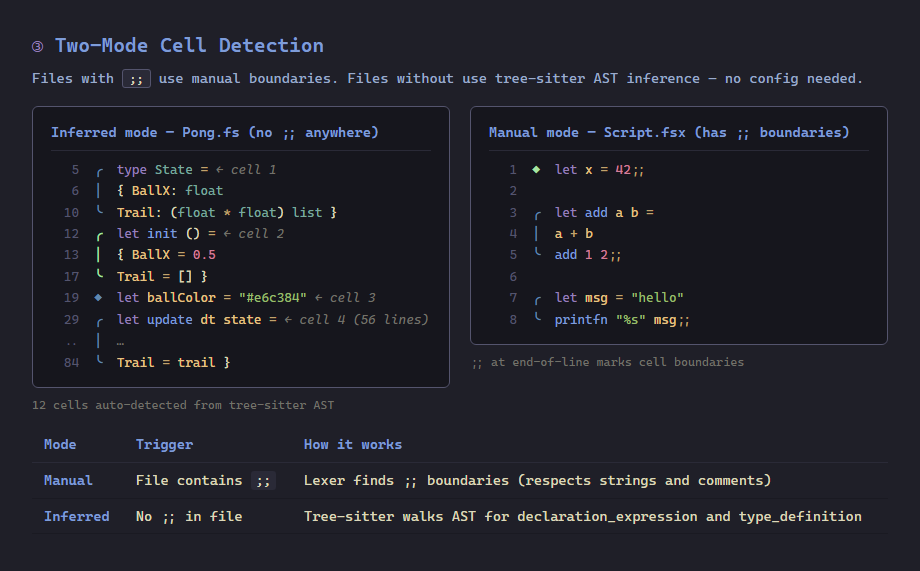Screen dimensions: 920x571
Task: Click the 'let x = 42;;' line
Action: pyautogui.click(x=600, y=170)
